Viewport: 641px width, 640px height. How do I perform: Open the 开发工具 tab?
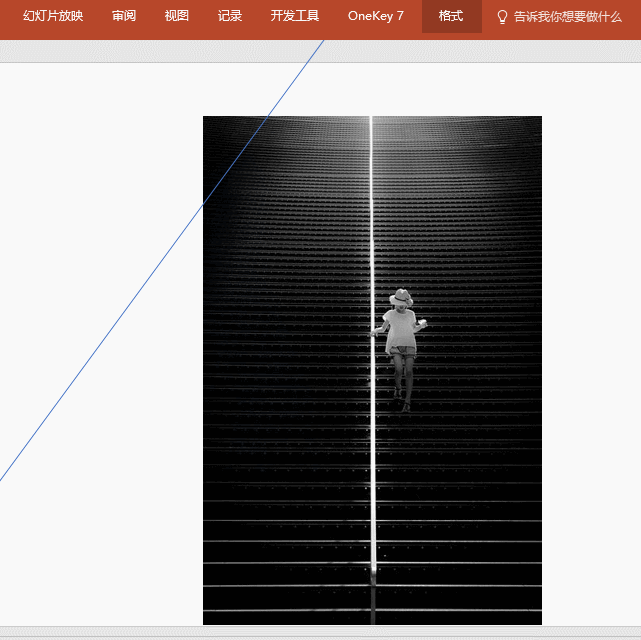(295, 16)
